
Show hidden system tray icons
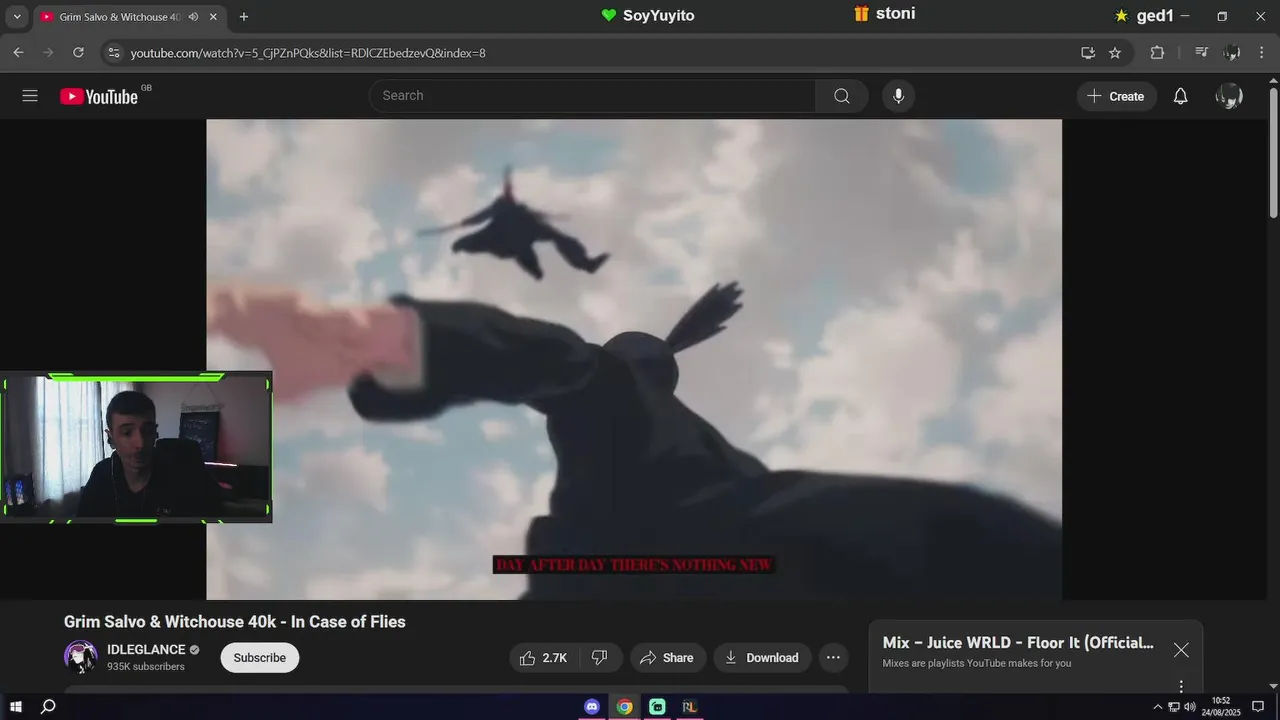1158,706
